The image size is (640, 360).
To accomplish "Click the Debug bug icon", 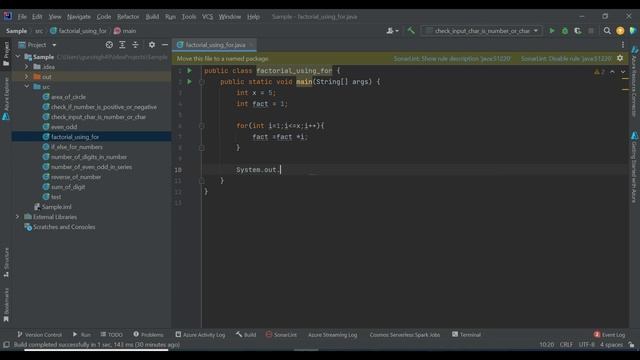I will (565, 31).
